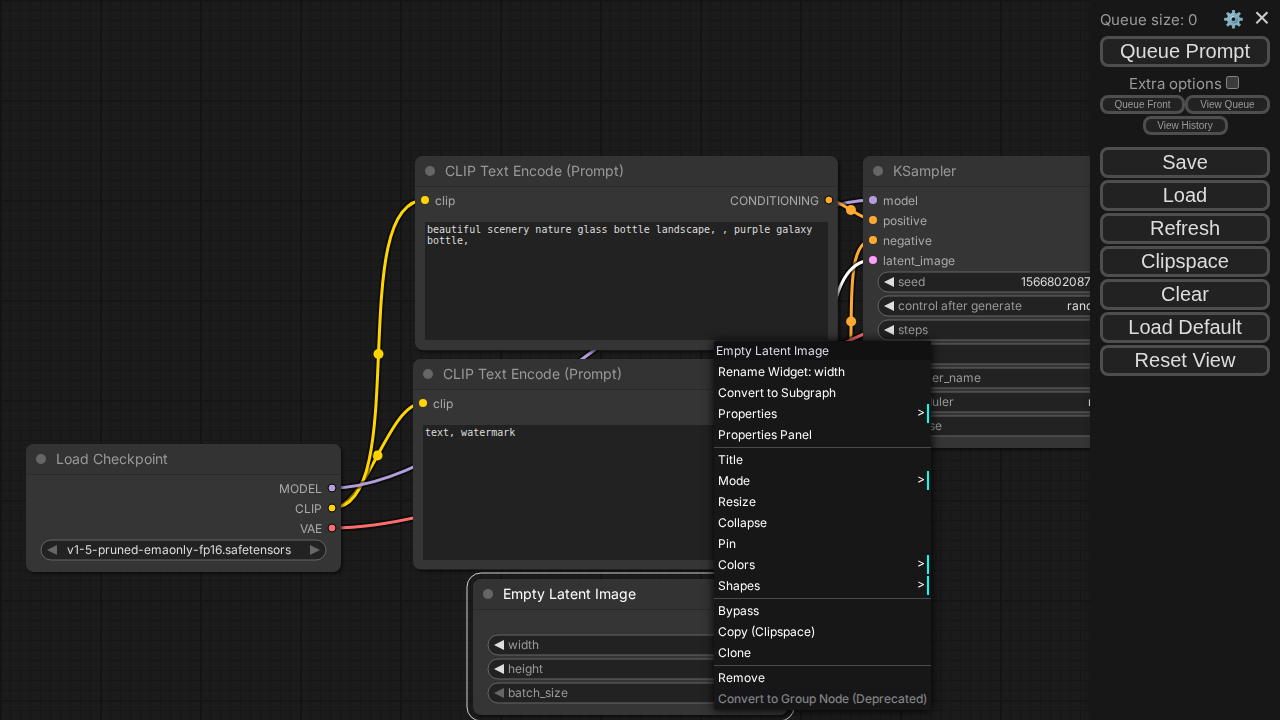The image size is (1280, 720).
Task: Select Bypass from the context menu
Action: [738, 611]
